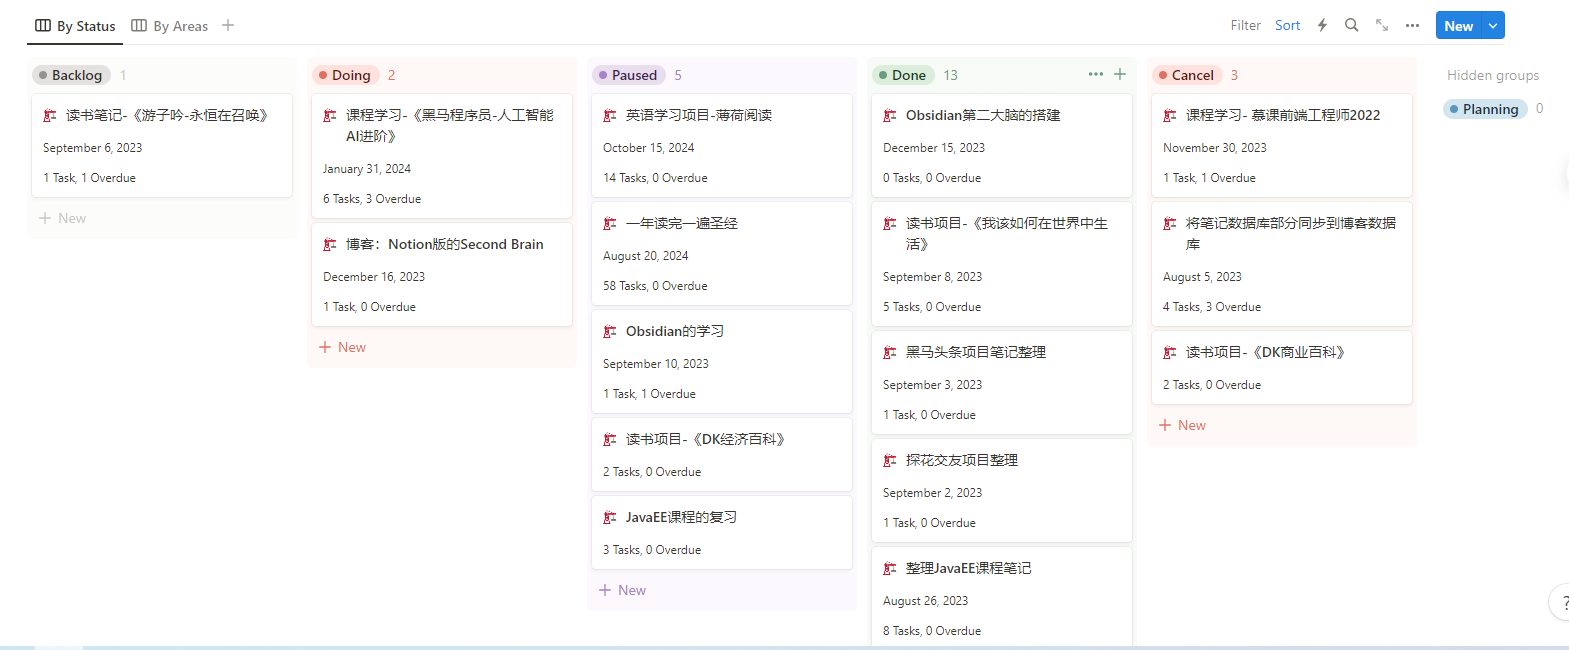Add new item under Doing column
Viewport: 1569px width, 650px height.
click(x=343, y=347)
